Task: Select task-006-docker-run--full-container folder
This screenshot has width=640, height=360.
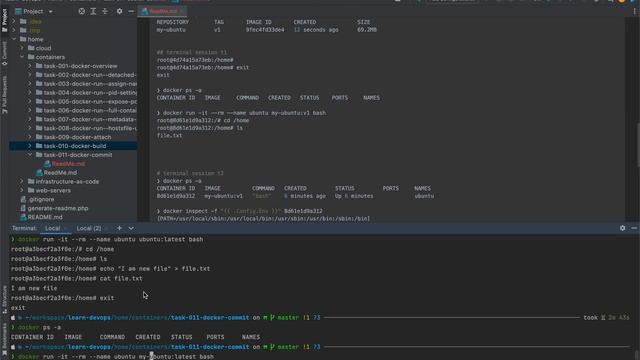Action: [x=86, y=110]
